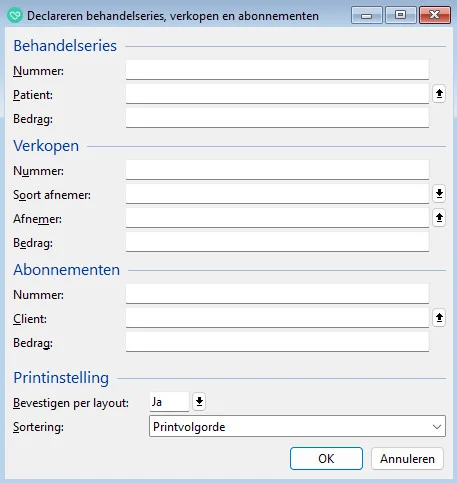The width and height of the screenshot is (457, 483).
Task: Select the Afnemer text field
Action: click(x=277, y=218)
